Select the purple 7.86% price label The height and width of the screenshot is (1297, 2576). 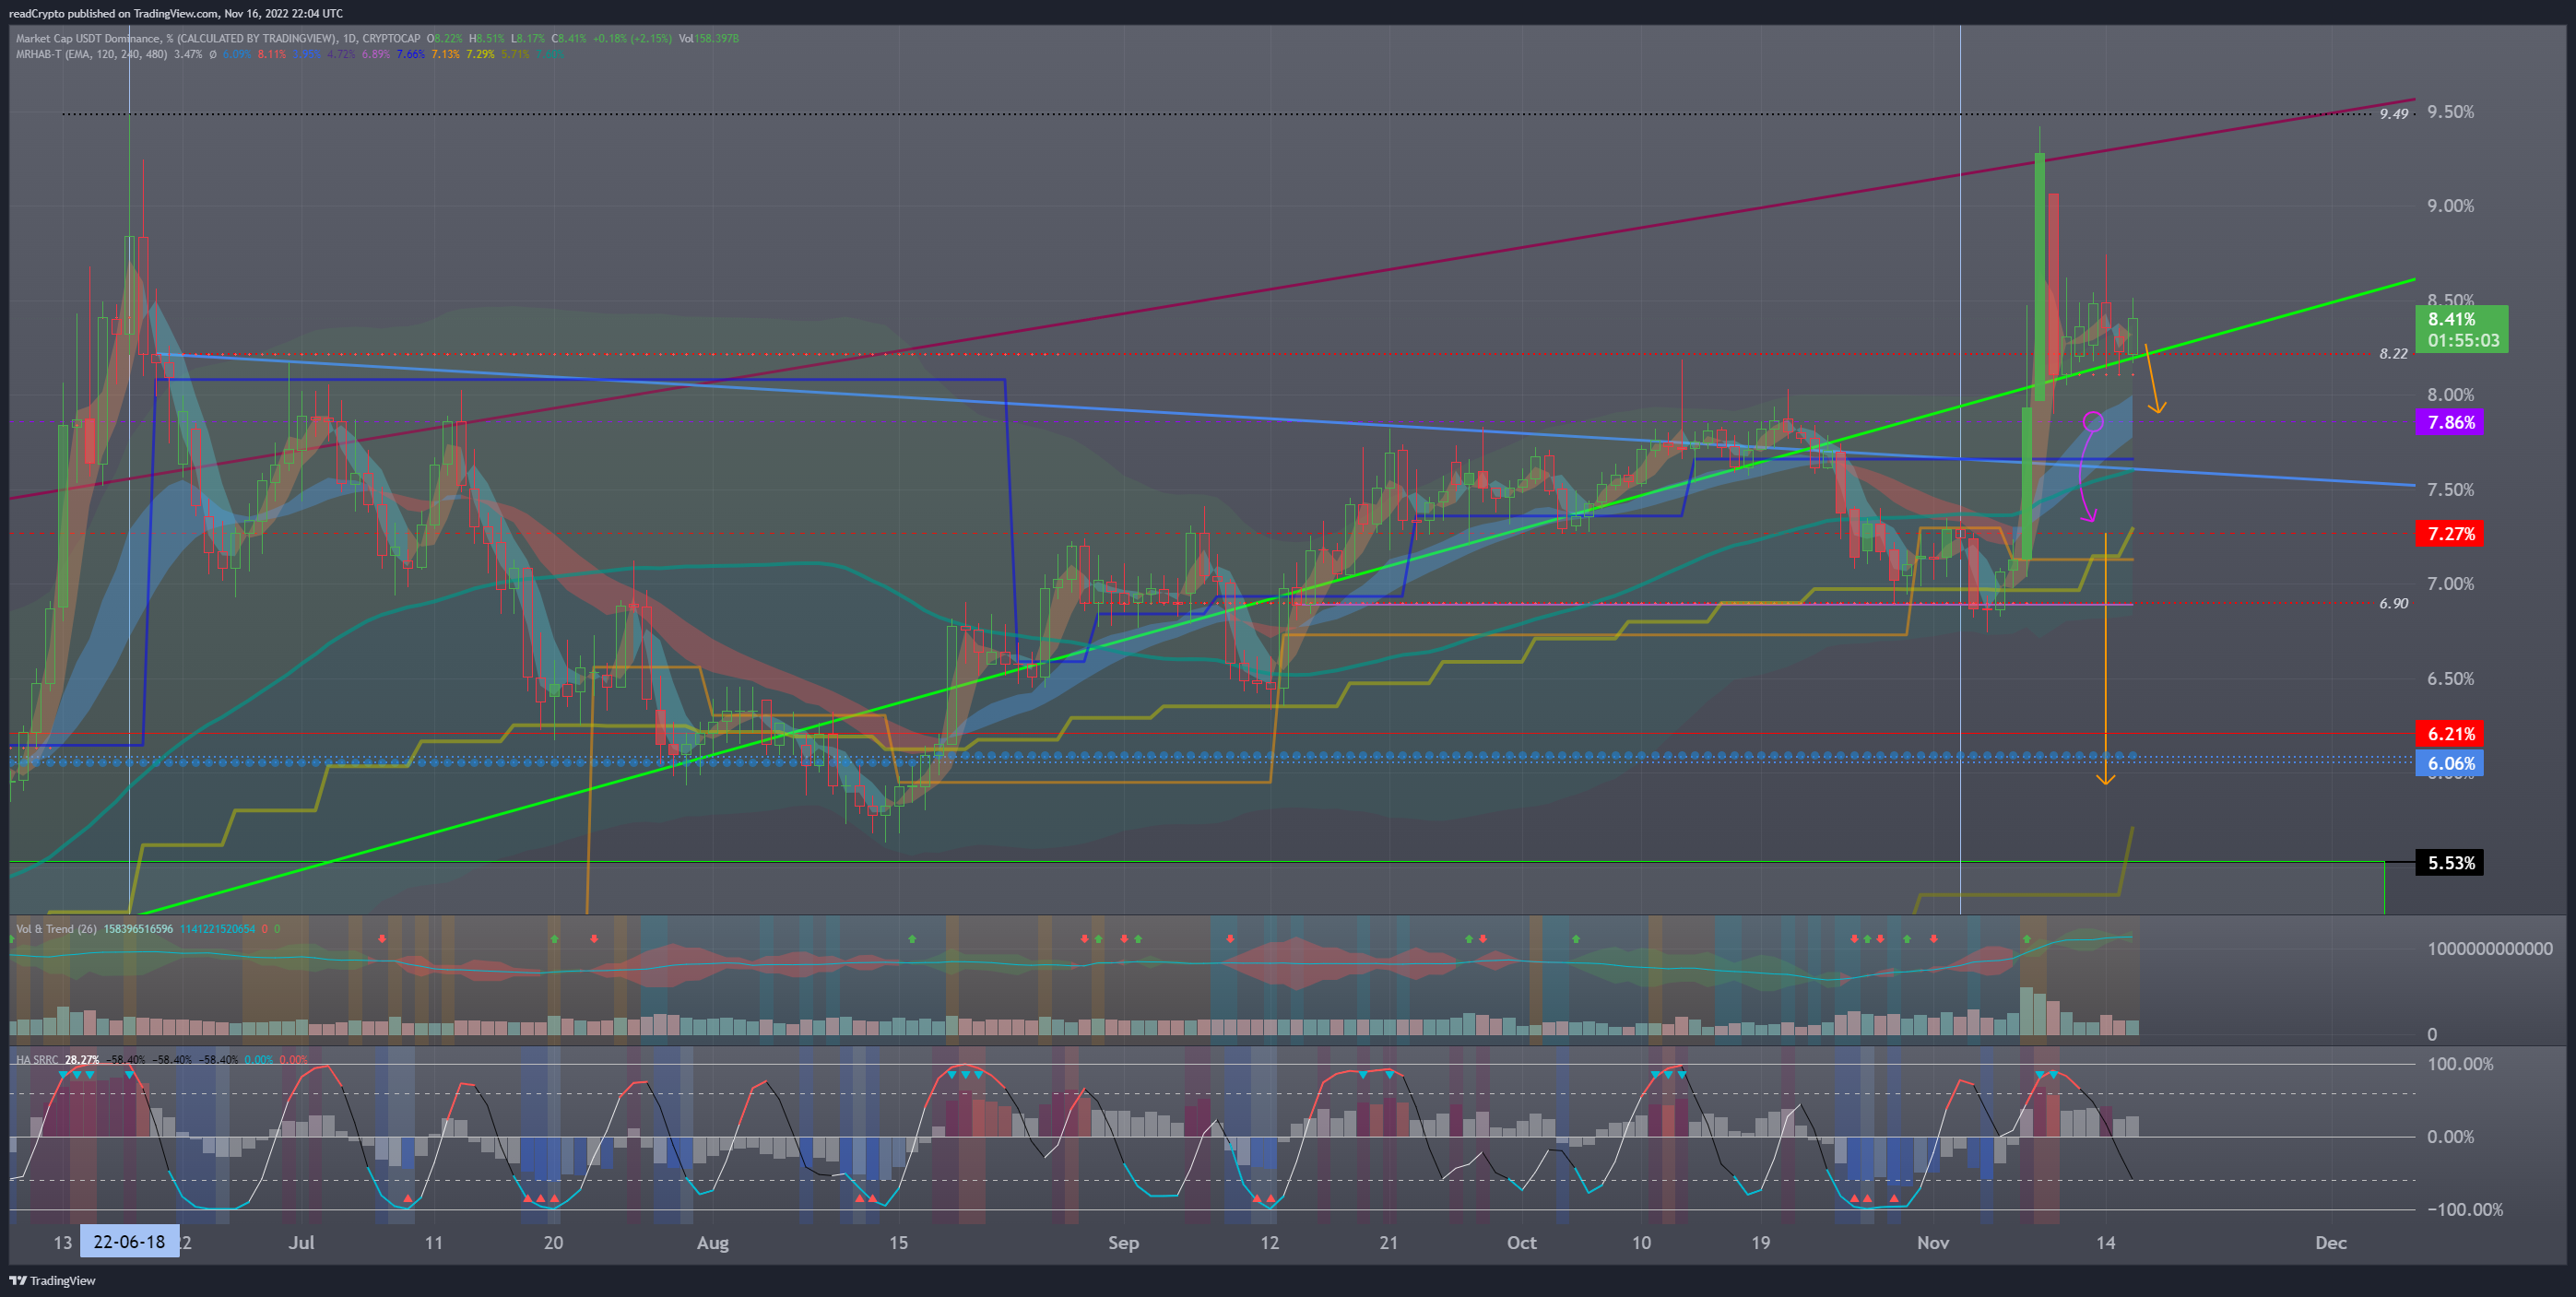click(2451, 422)
